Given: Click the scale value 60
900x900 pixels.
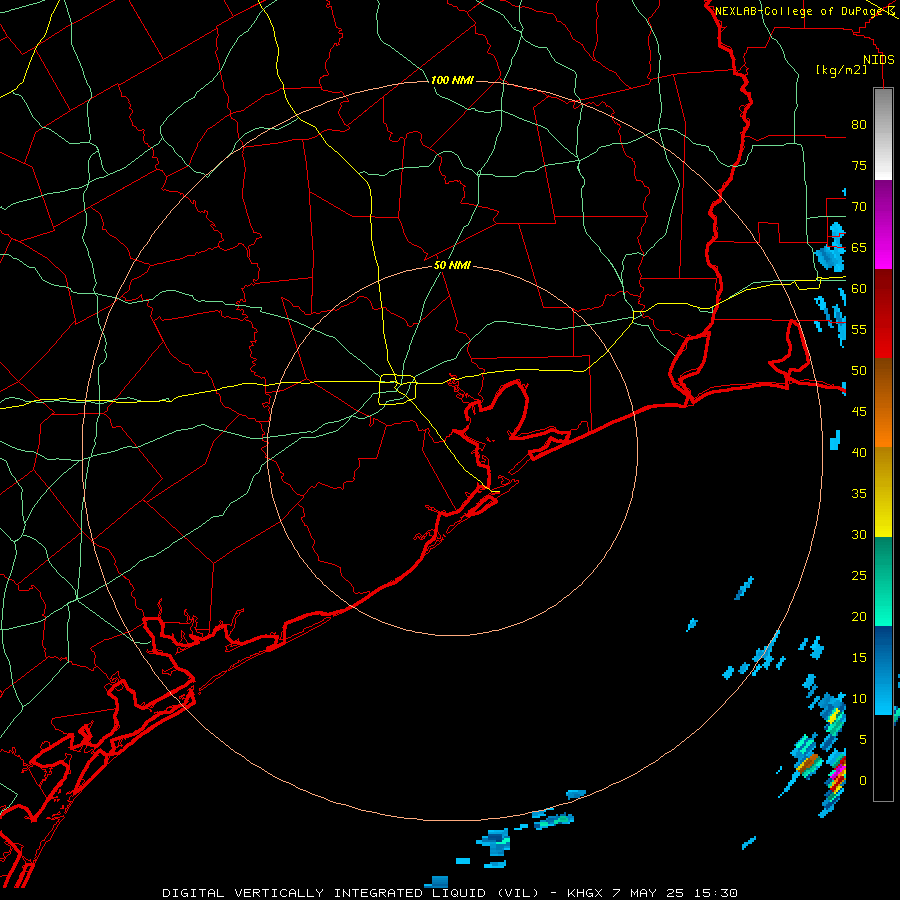Looking at the screenshot, I should 859,288.
